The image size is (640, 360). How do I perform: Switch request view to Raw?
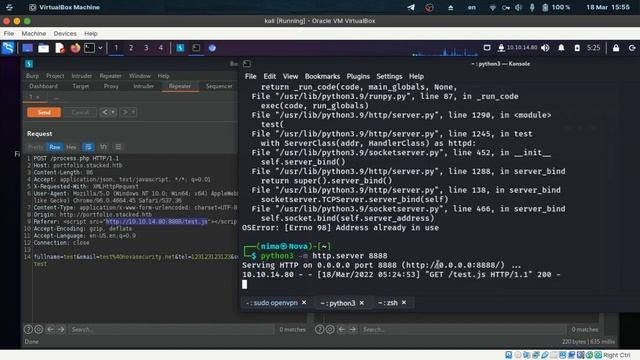point(55,147)
